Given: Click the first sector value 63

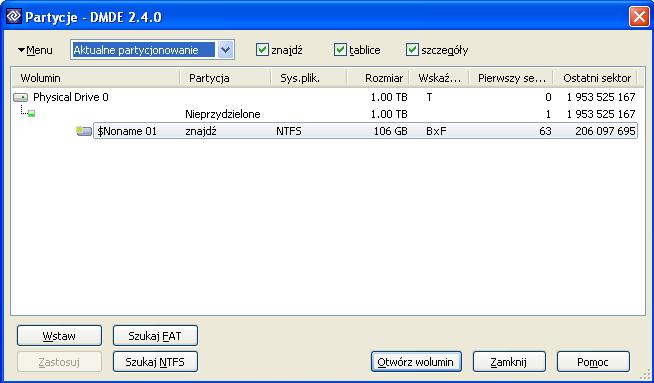Looking at the screenshot, I should click(x=545, y=131).
